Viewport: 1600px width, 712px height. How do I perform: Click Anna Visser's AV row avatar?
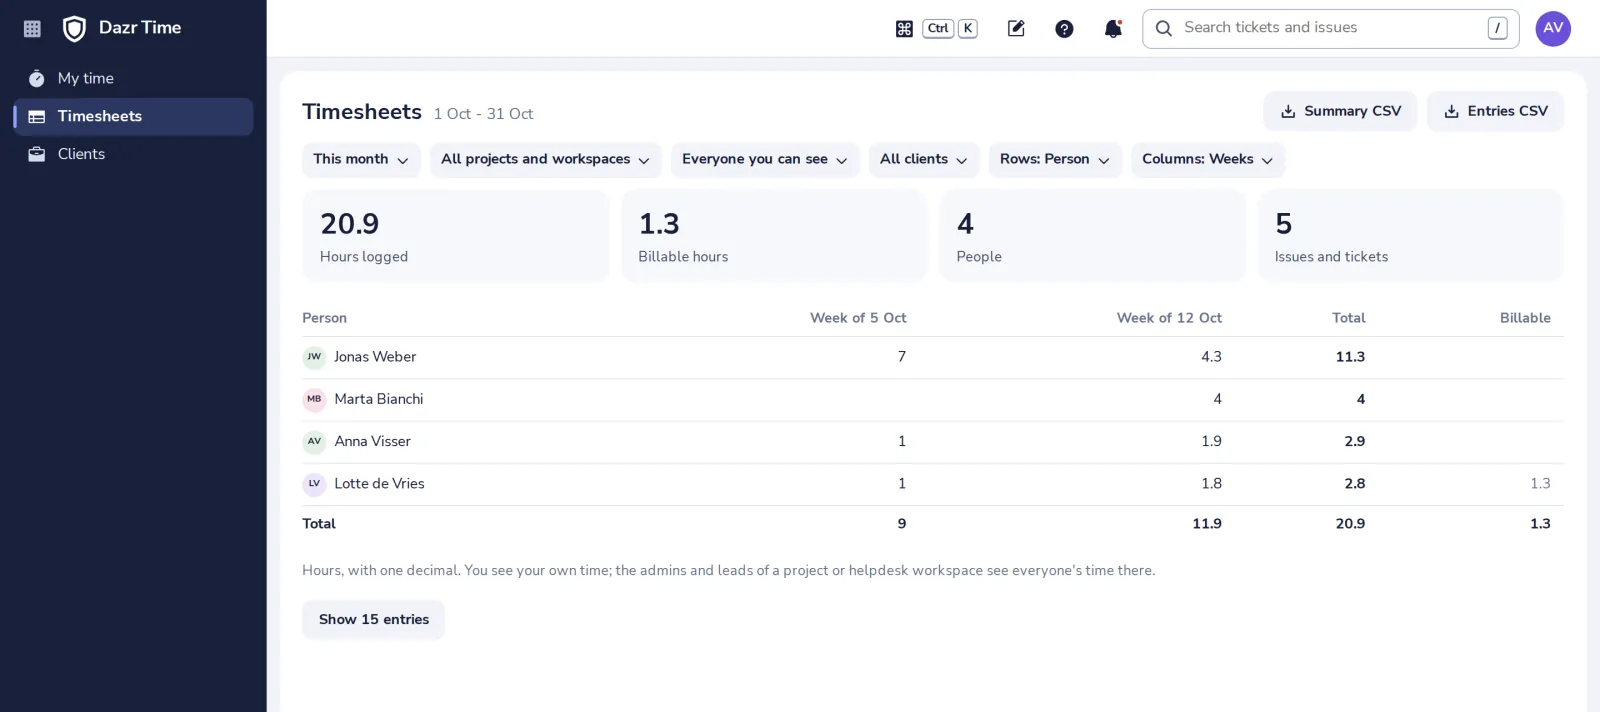pyautogui.click(x=314, y=441)
